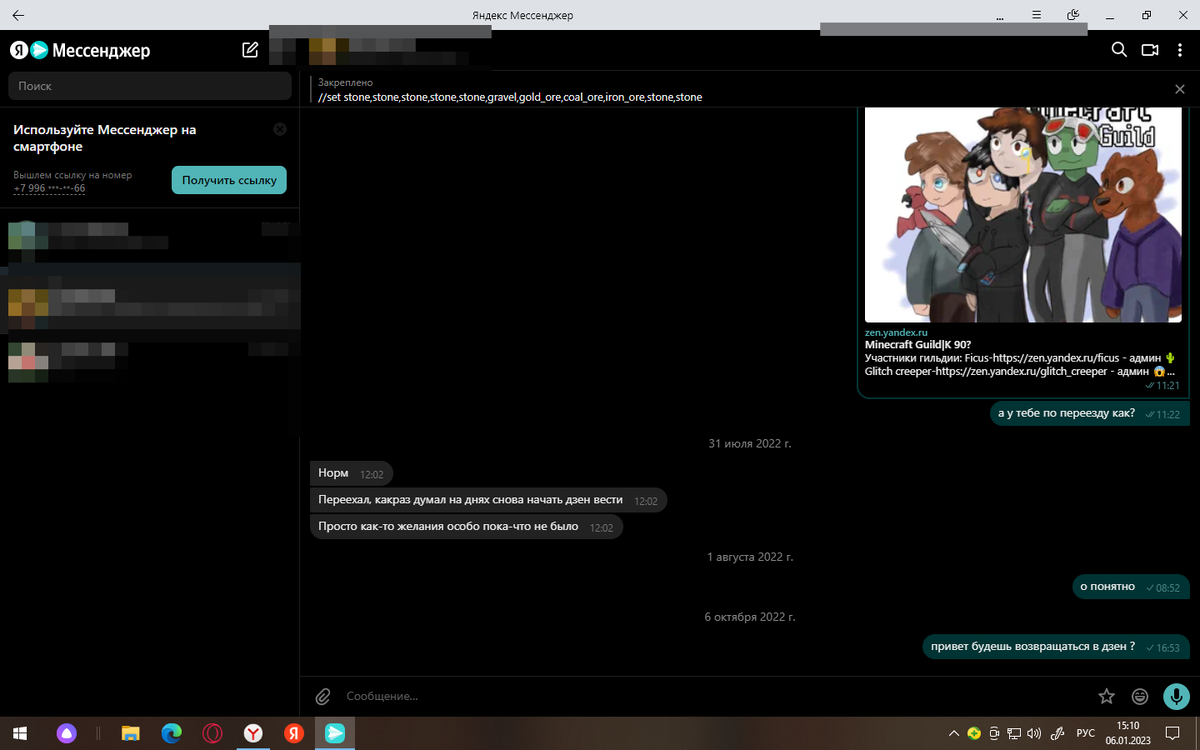Select the 'о понятно' message
The image size is (1200, 750).
pyautogui.click(x=1131, y=587)
